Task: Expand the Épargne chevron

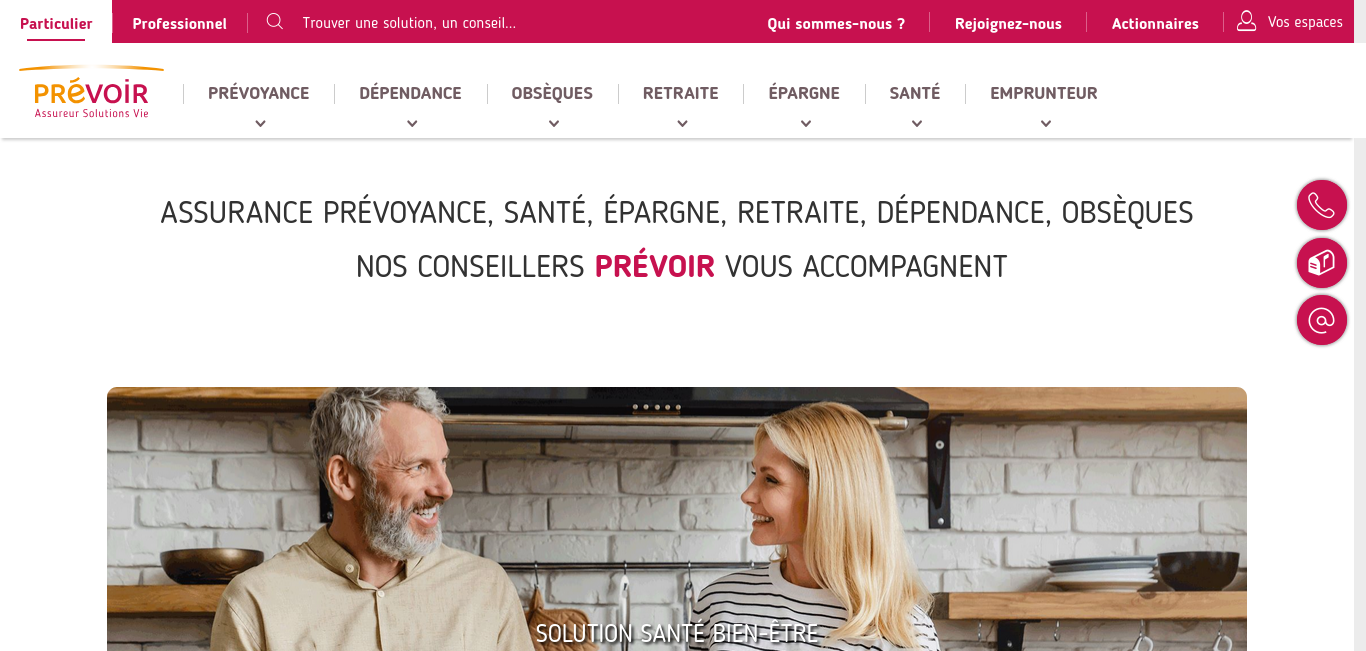Action: point(806,124)
